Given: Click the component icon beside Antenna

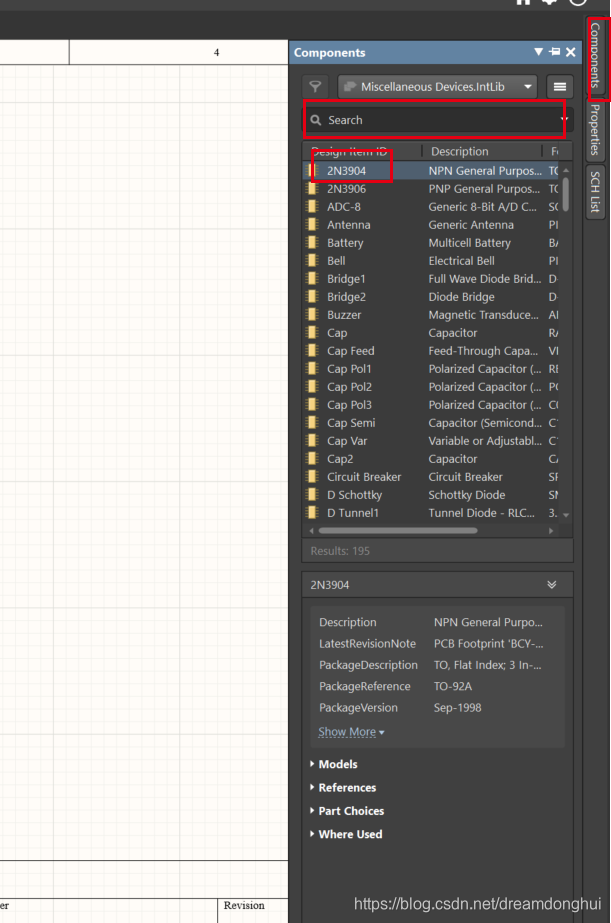Looking at the screenshot, I should click(x=312, y=225).
